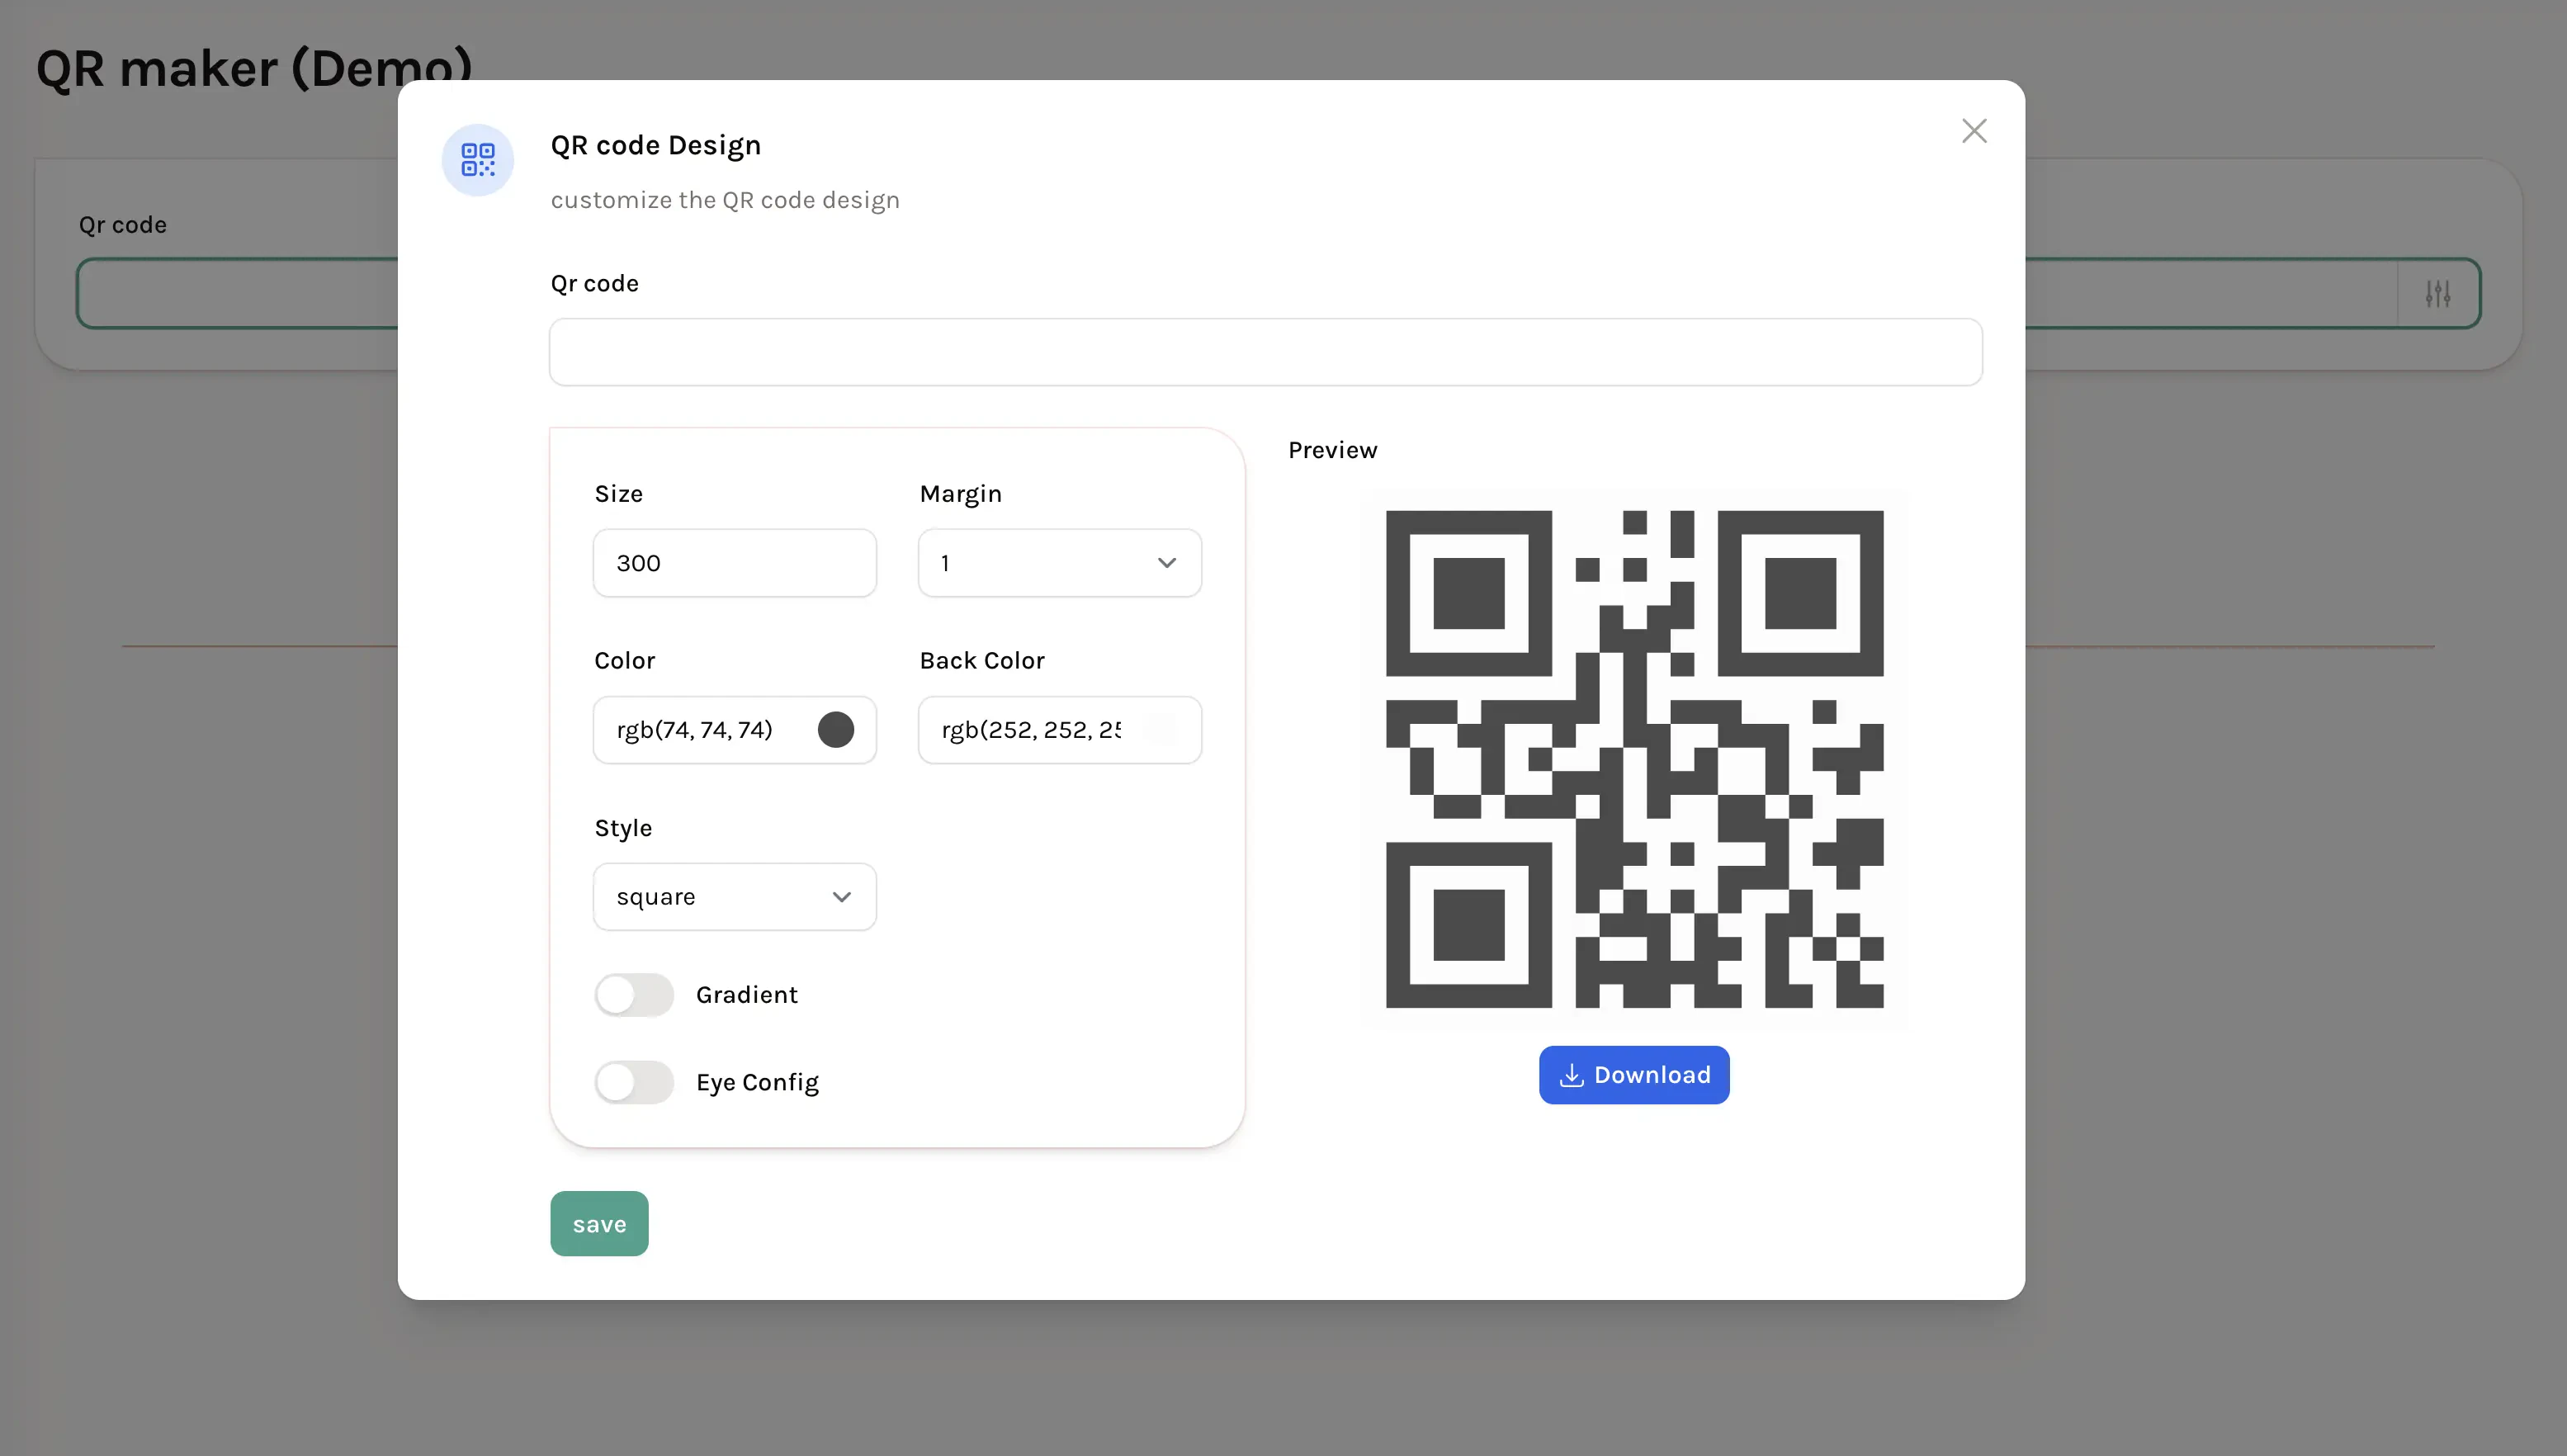Close the QR code Design dialog

point(1973,131)
